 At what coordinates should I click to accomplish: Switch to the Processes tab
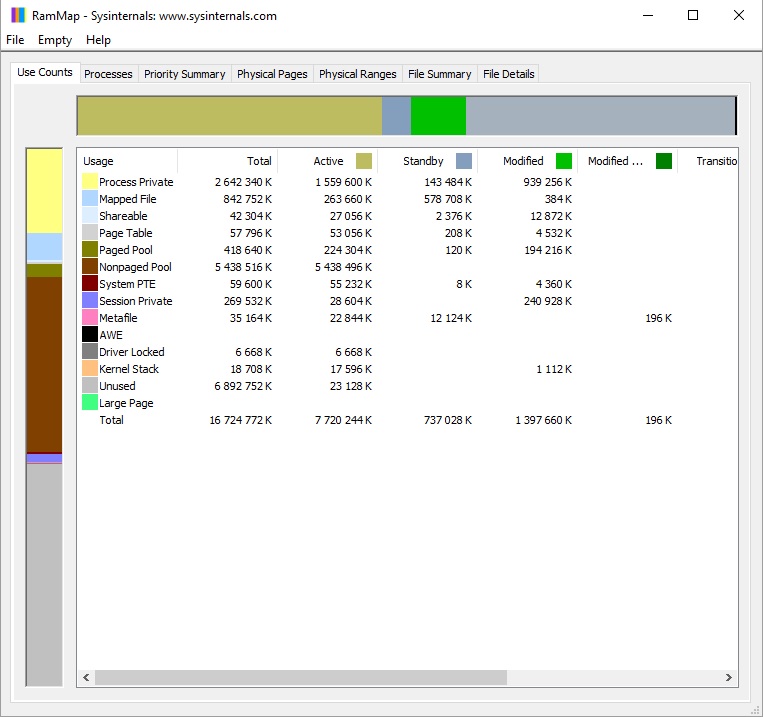(108, 74)
